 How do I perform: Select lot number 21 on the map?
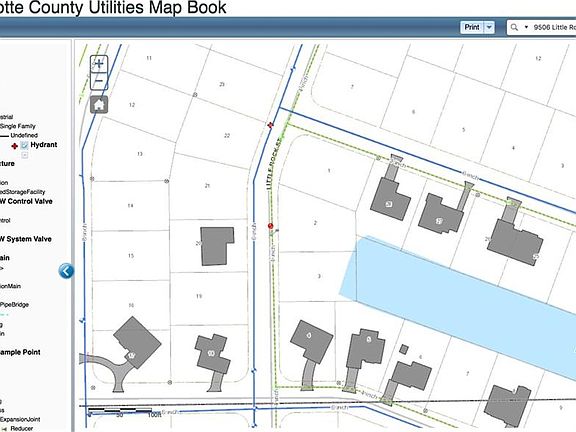point(207,186)
